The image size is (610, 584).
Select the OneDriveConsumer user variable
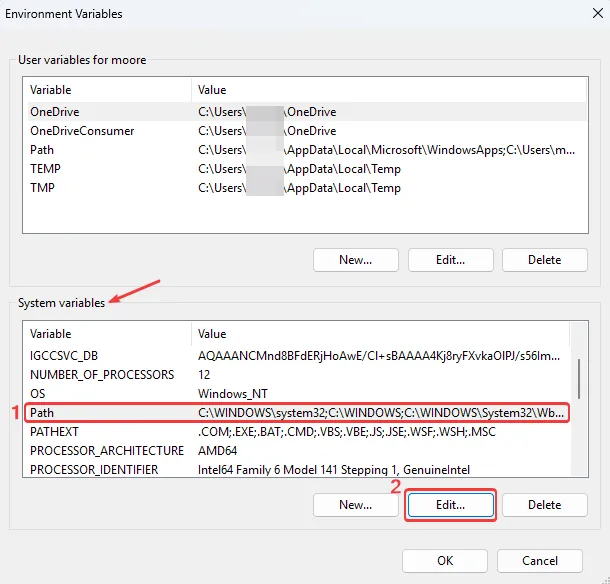click(x=300, y=131)
